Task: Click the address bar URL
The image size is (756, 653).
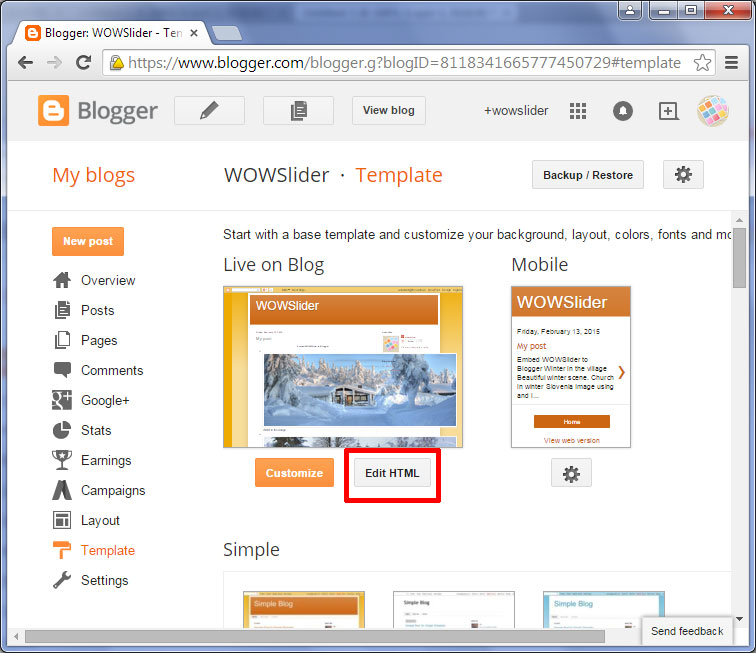Action: 404,63
